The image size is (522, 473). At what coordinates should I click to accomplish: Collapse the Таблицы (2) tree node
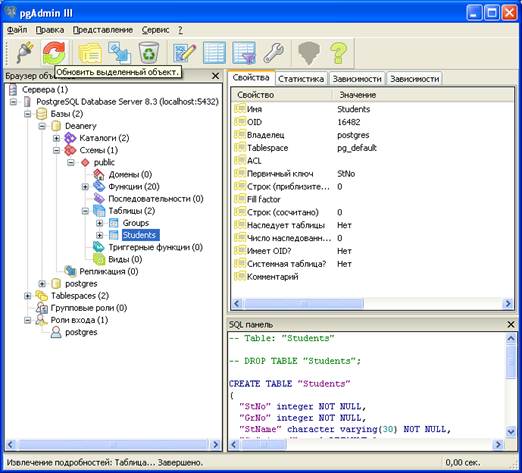[85, 211]
